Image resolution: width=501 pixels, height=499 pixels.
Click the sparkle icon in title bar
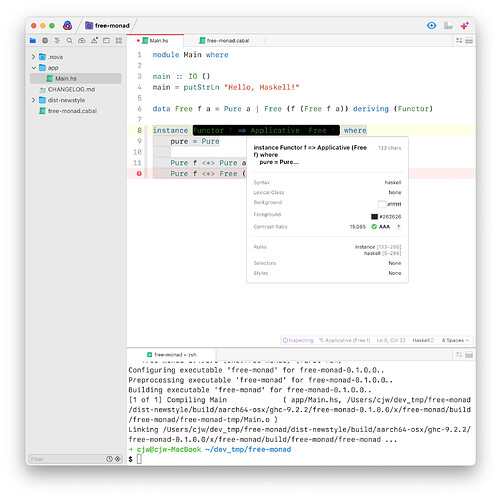point(465,25)
